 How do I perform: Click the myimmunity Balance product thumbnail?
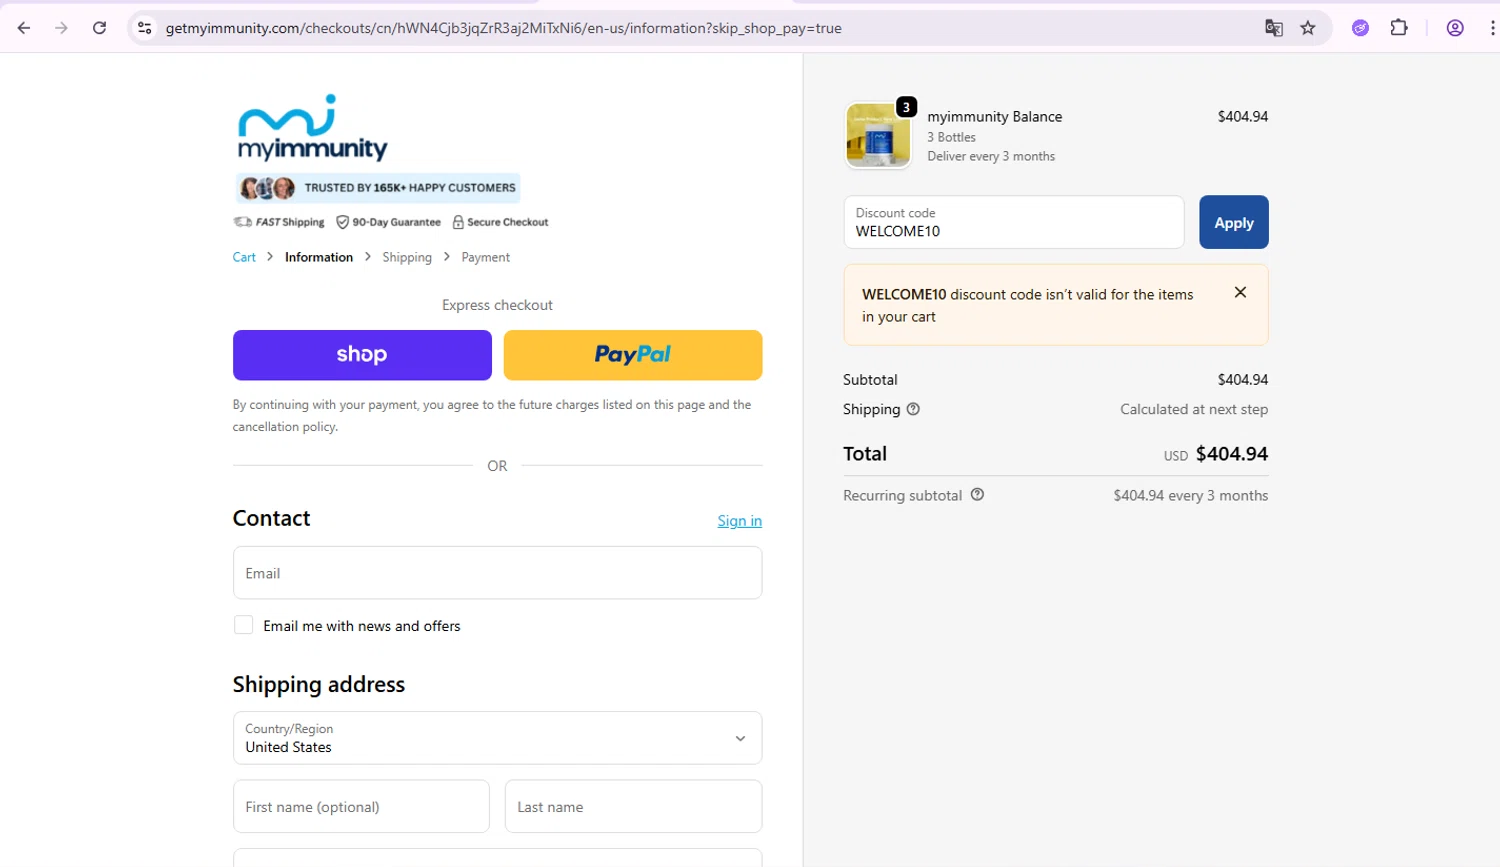(x=878, y=135)
